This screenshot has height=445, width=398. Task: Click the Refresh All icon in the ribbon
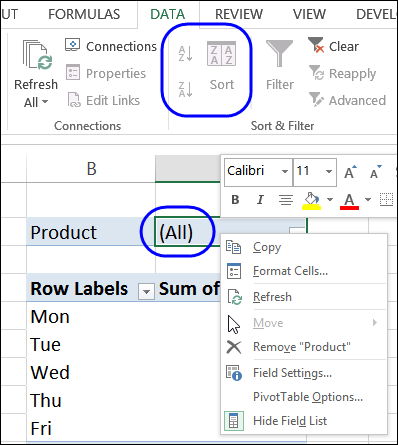pyautogui.click(x=37, y=55)
